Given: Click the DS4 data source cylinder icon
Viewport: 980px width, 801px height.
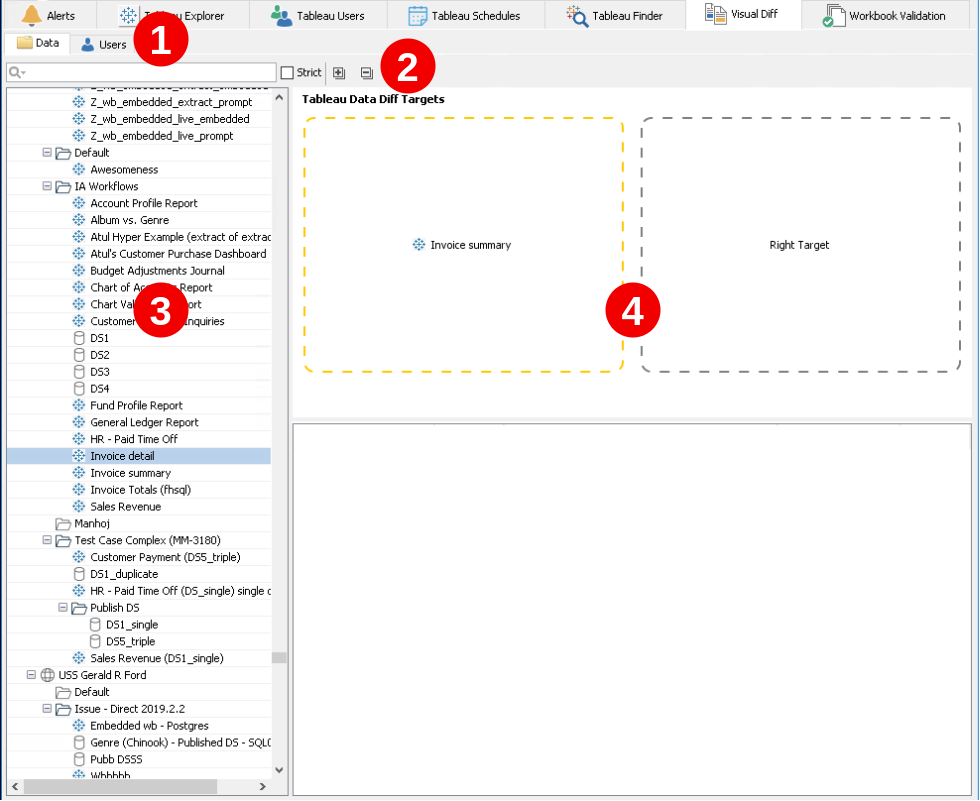Looking at the screenshot, I should [79, 389].
